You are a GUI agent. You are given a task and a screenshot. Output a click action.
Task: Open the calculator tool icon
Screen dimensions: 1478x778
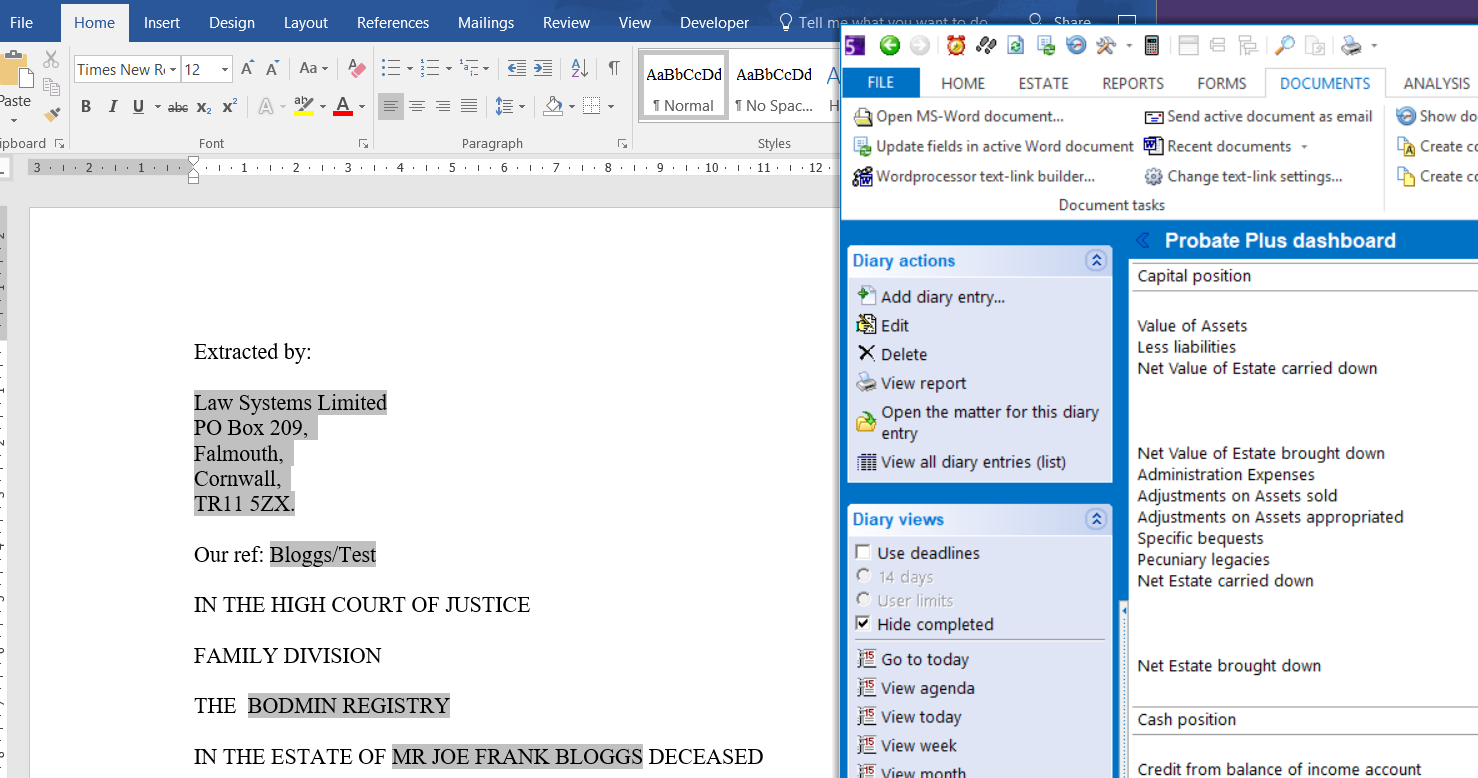click(x=1152, y=45)
